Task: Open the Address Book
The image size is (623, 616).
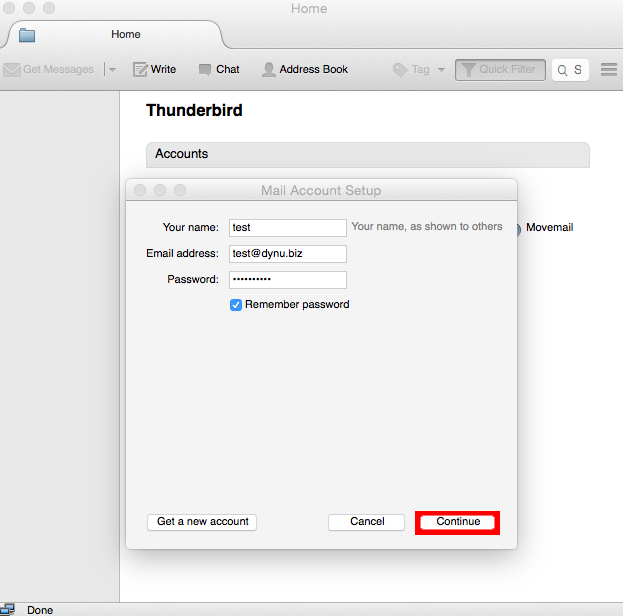Action: 305,69
